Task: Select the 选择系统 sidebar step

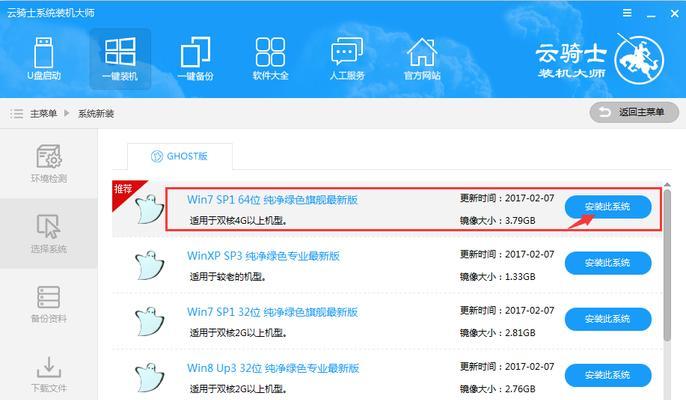Action: [49, 233]
